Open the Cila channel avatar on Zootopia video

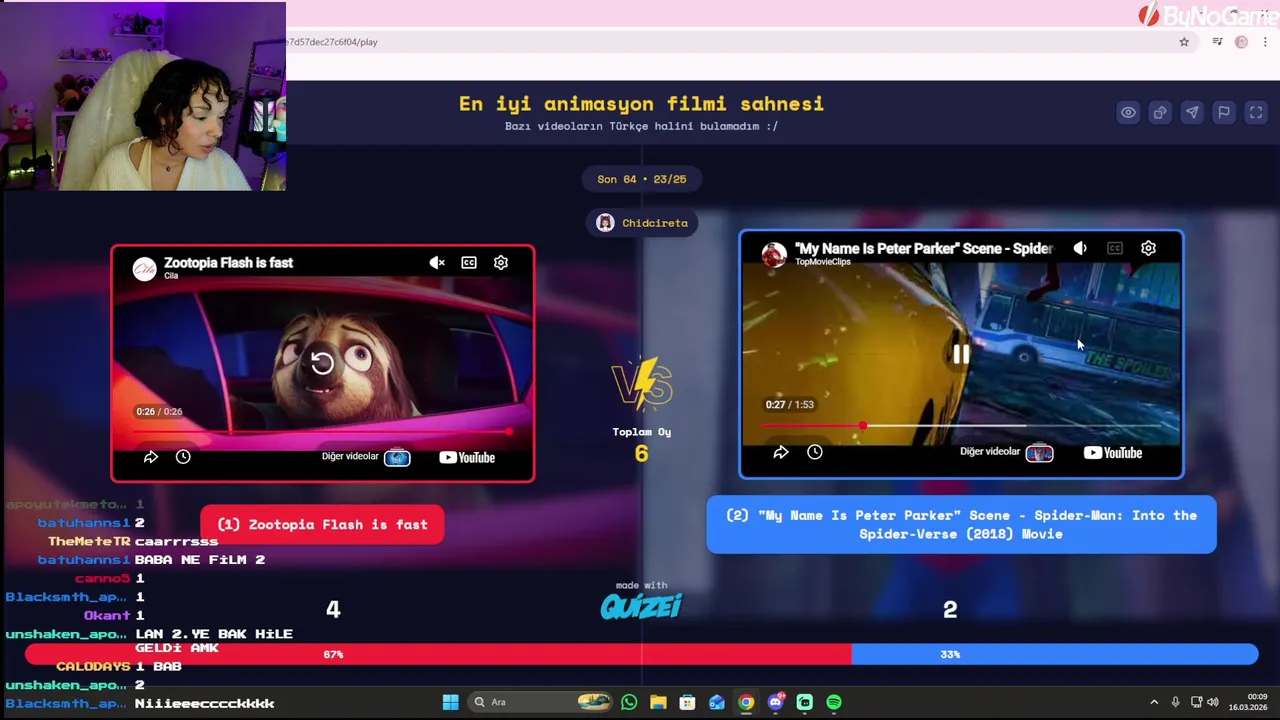(x=145, y=267)
